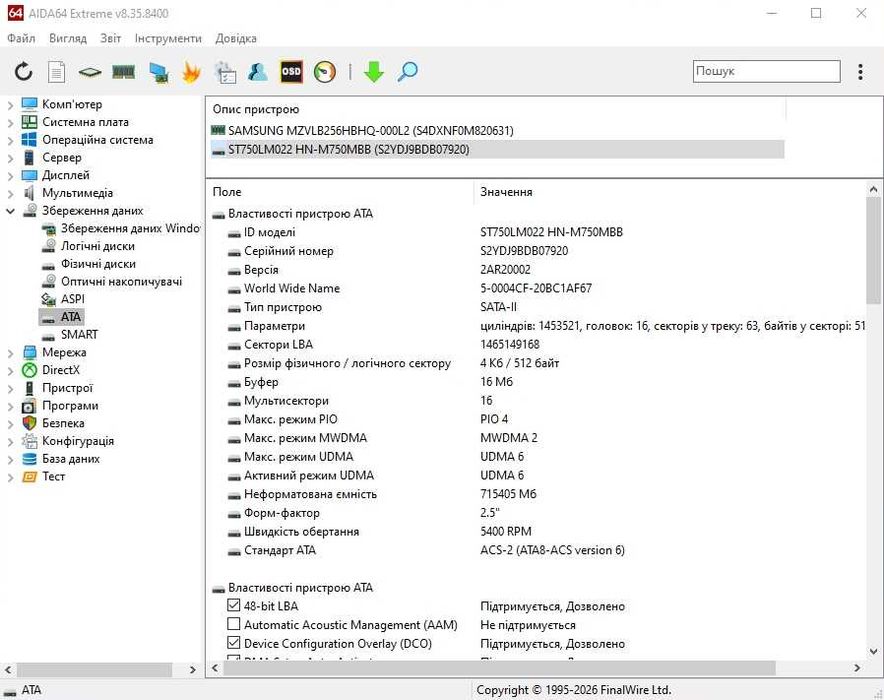Click the magnifier search icon
This screenshot has width=884, height=700.
click(x=407, y=72)
